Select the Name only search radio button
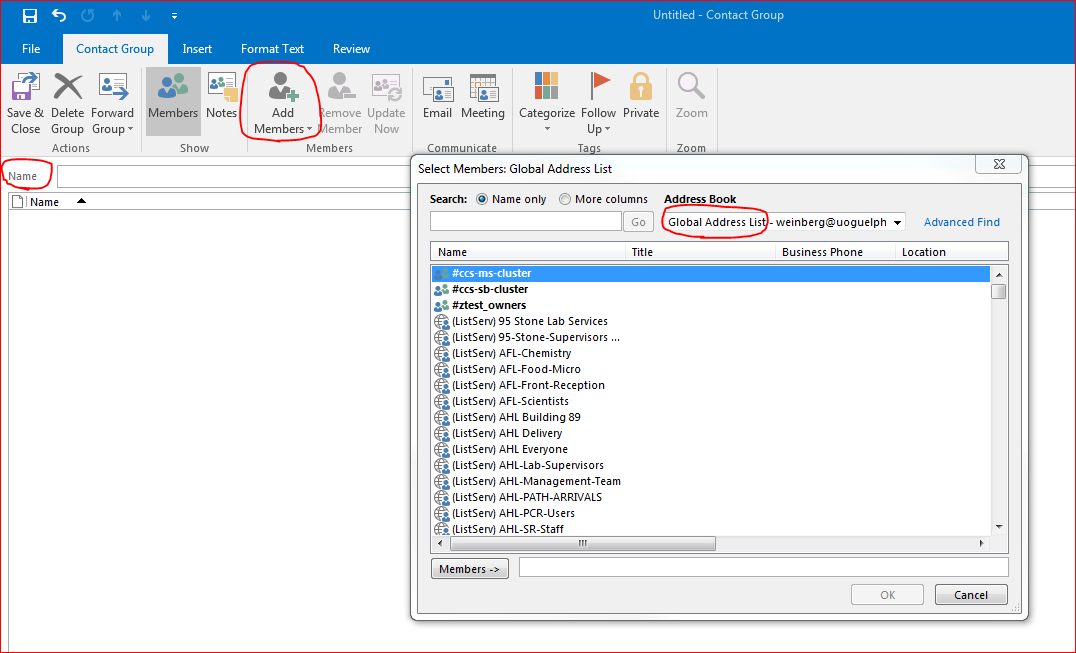This screenshot has width=1076, height=653. click(484, 199)
